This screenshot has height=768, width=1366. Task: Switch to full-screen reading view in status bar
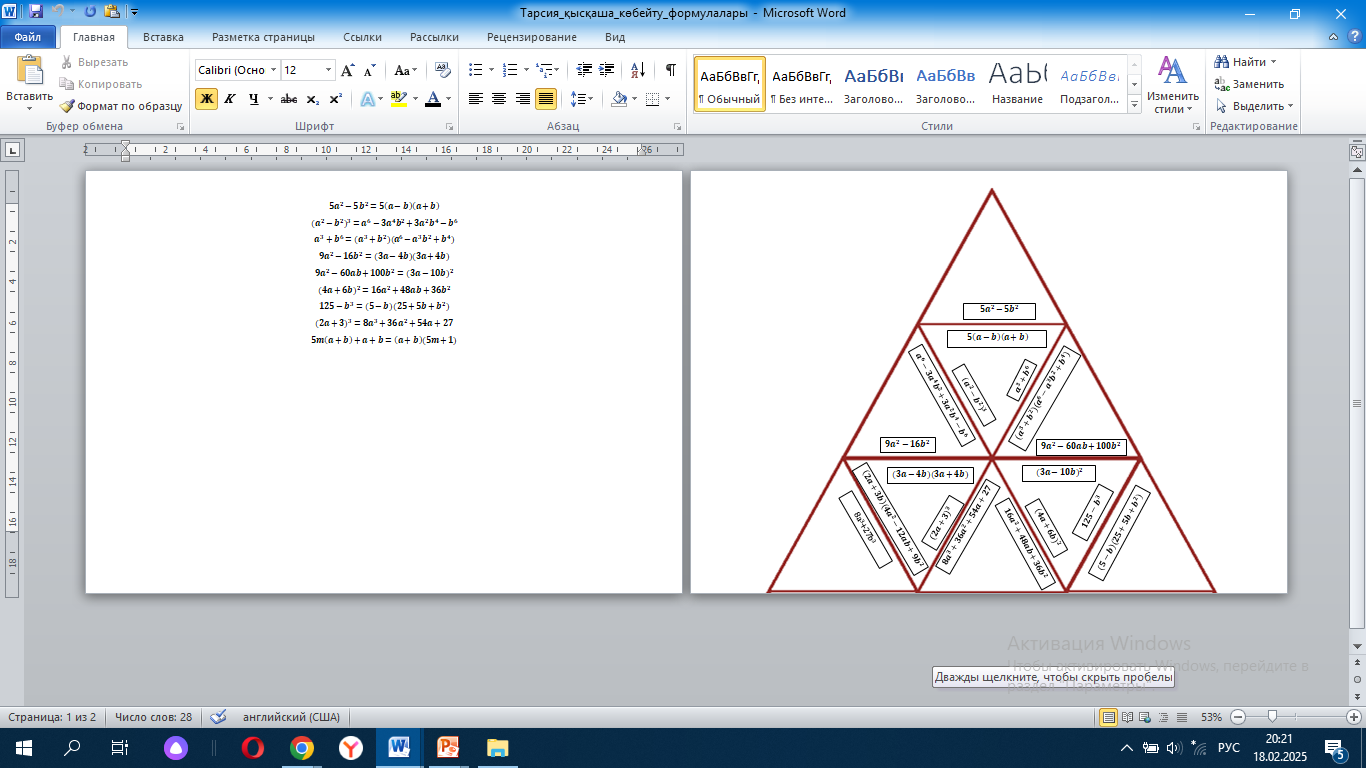pos(1127,717)
